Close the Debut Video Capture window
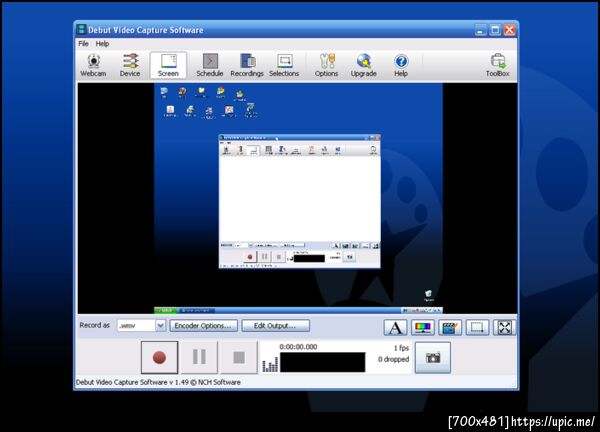Image resolution: width=600 pixels, height=432 pixels. pos(509,30)
